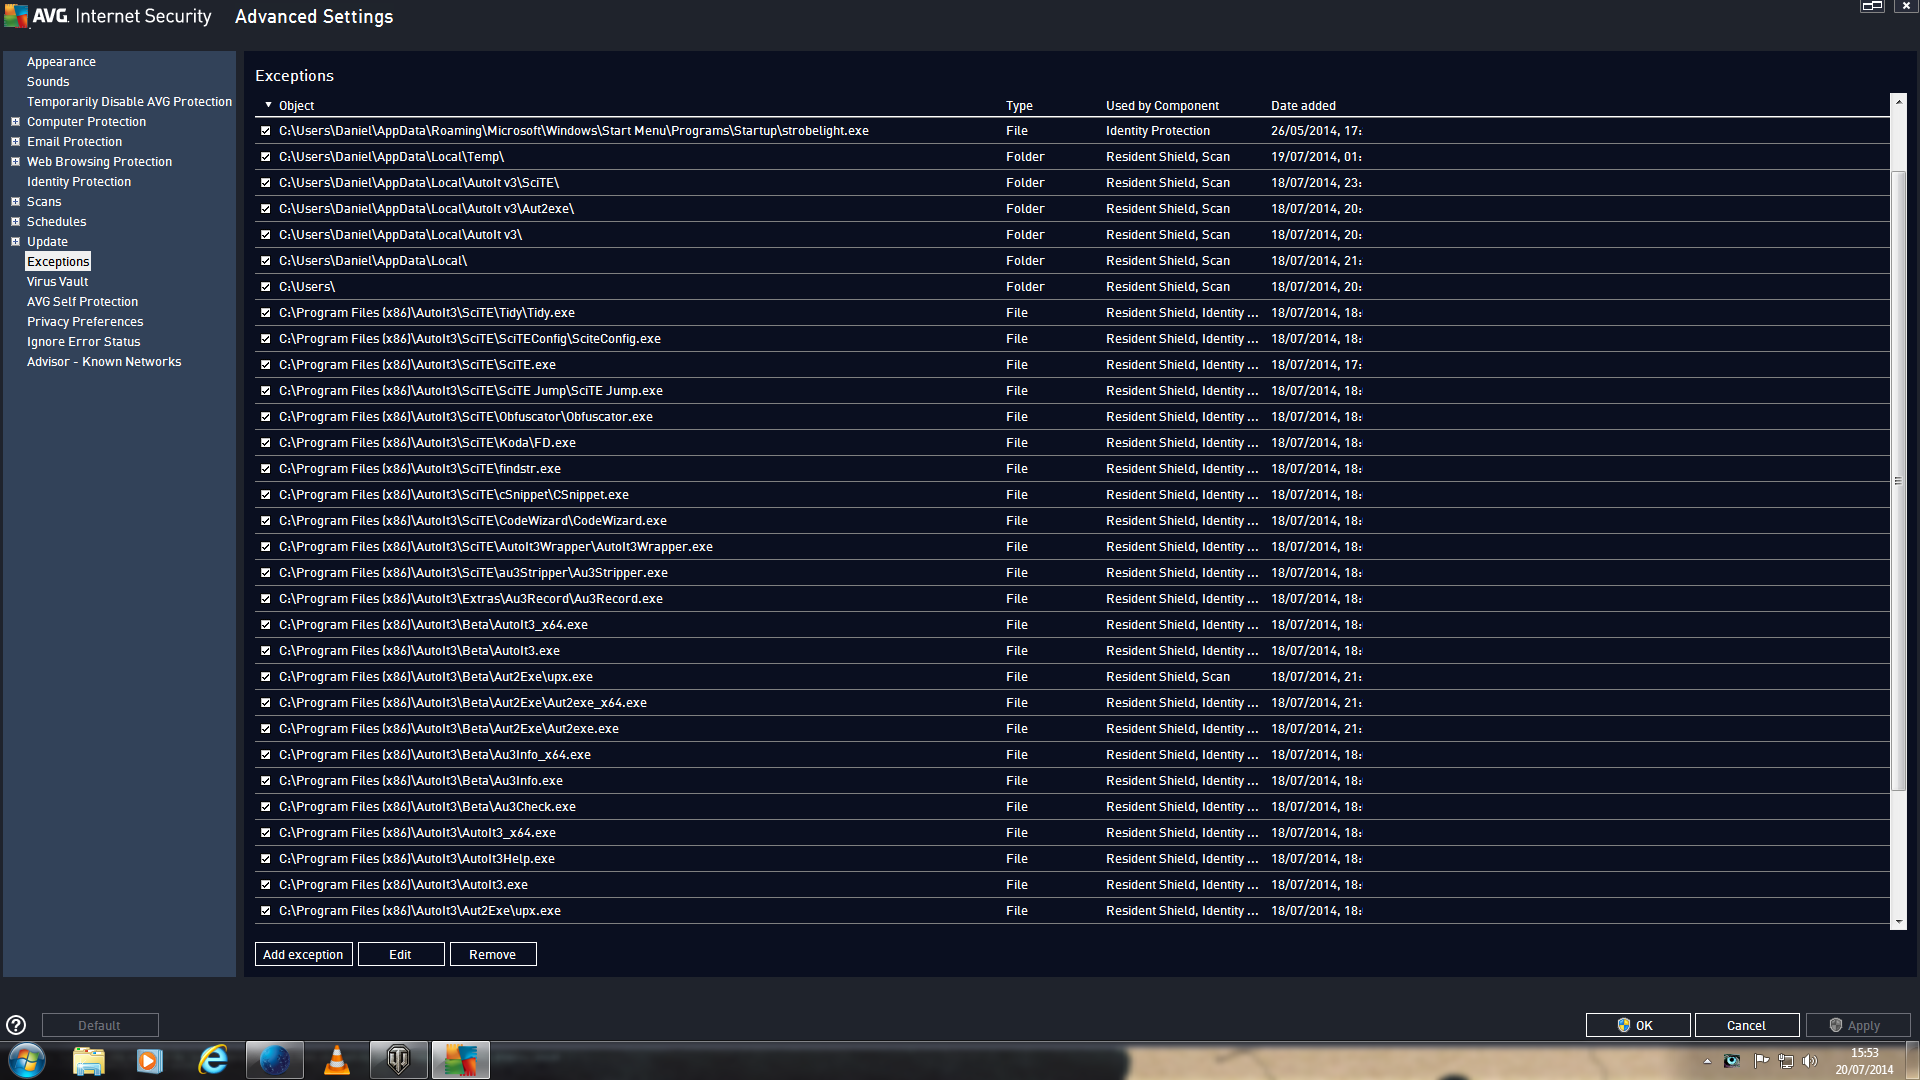Image resolution: width=1920 pixels, height=1080 pixels.
Task: Sort by the Type column header
Action: pos(1019,105)
